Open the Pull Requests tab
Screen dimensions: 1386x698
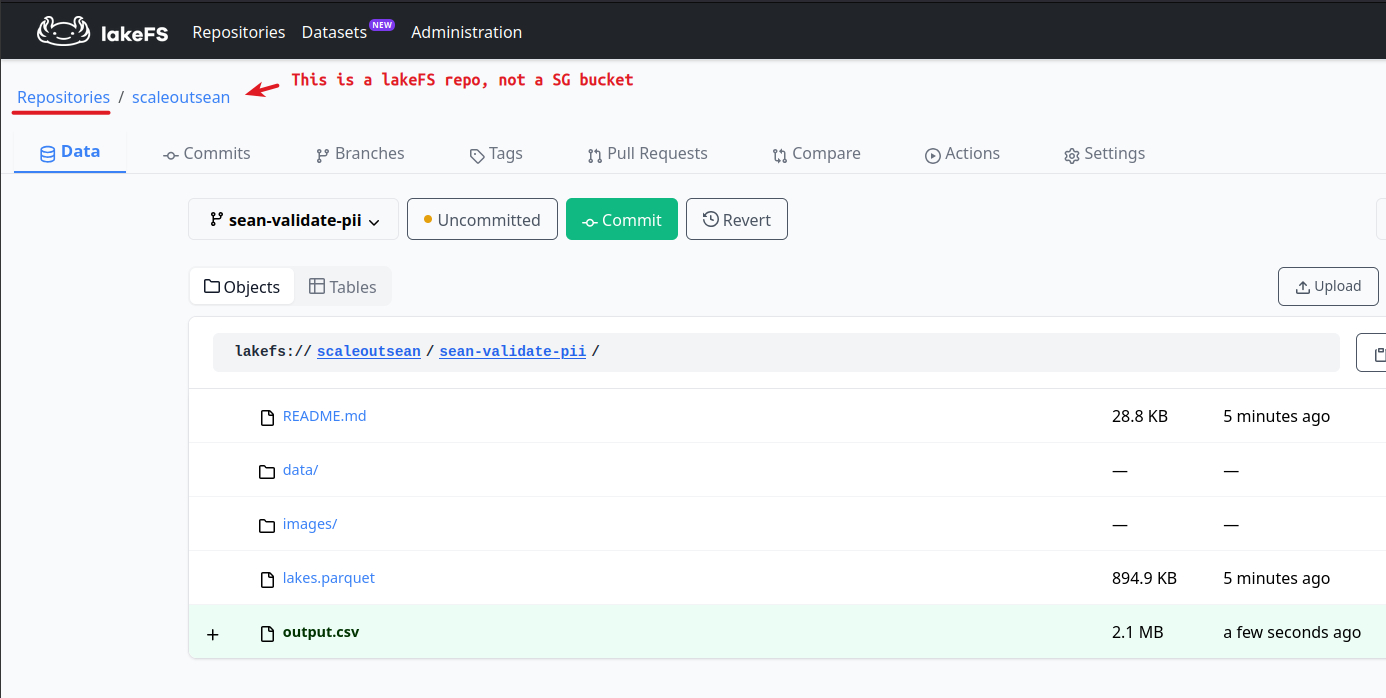point(648,153)
